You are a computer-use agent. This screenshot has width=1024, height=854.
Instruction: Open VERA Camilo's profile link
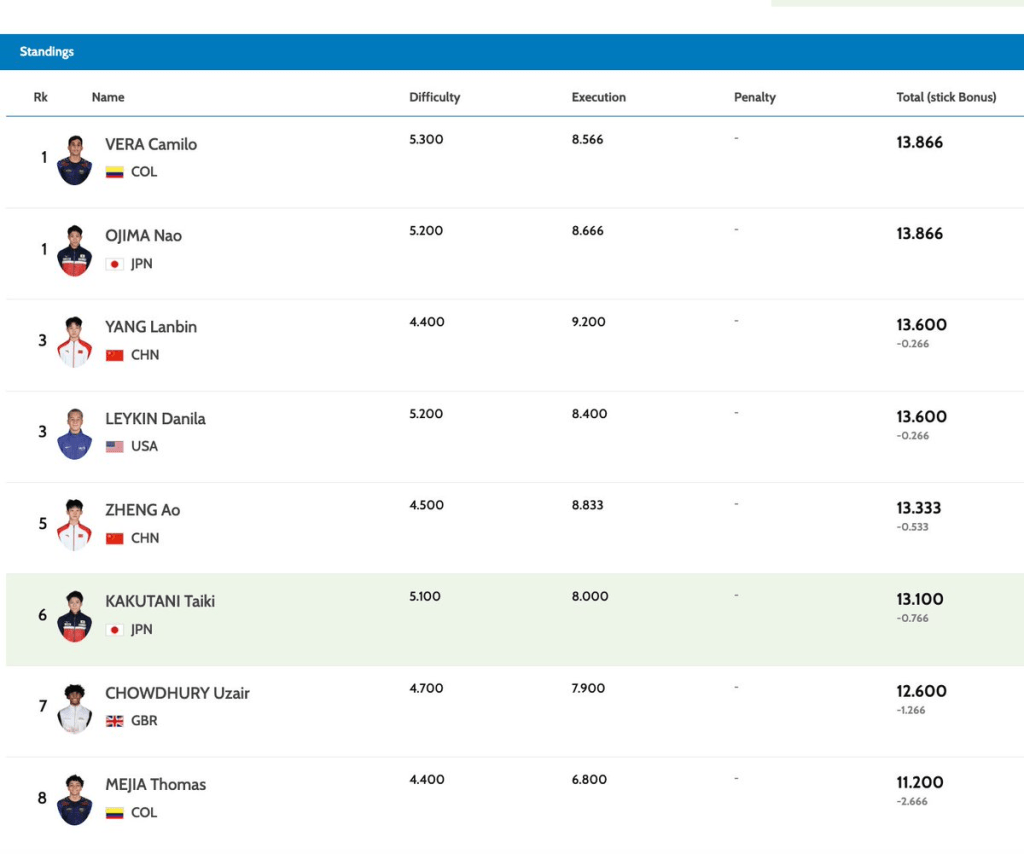[x=151, y=144]
